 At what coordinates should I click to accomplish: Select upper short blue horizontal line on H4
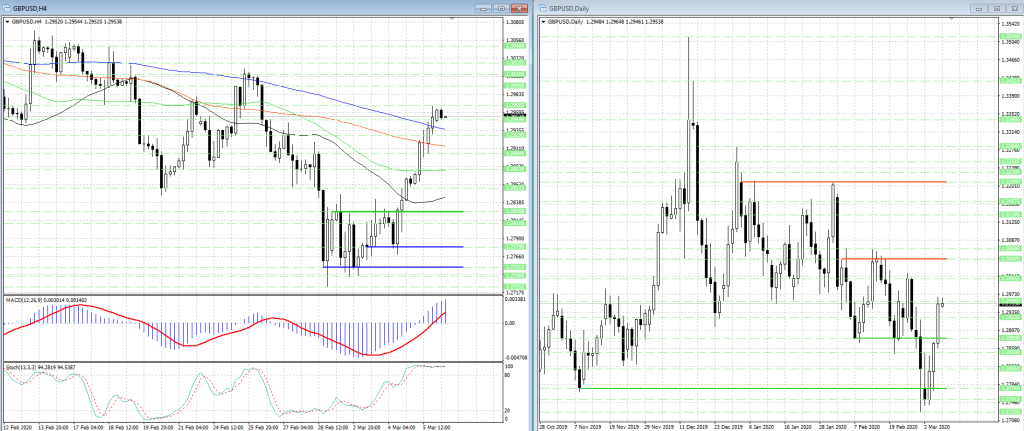point(415,247)
